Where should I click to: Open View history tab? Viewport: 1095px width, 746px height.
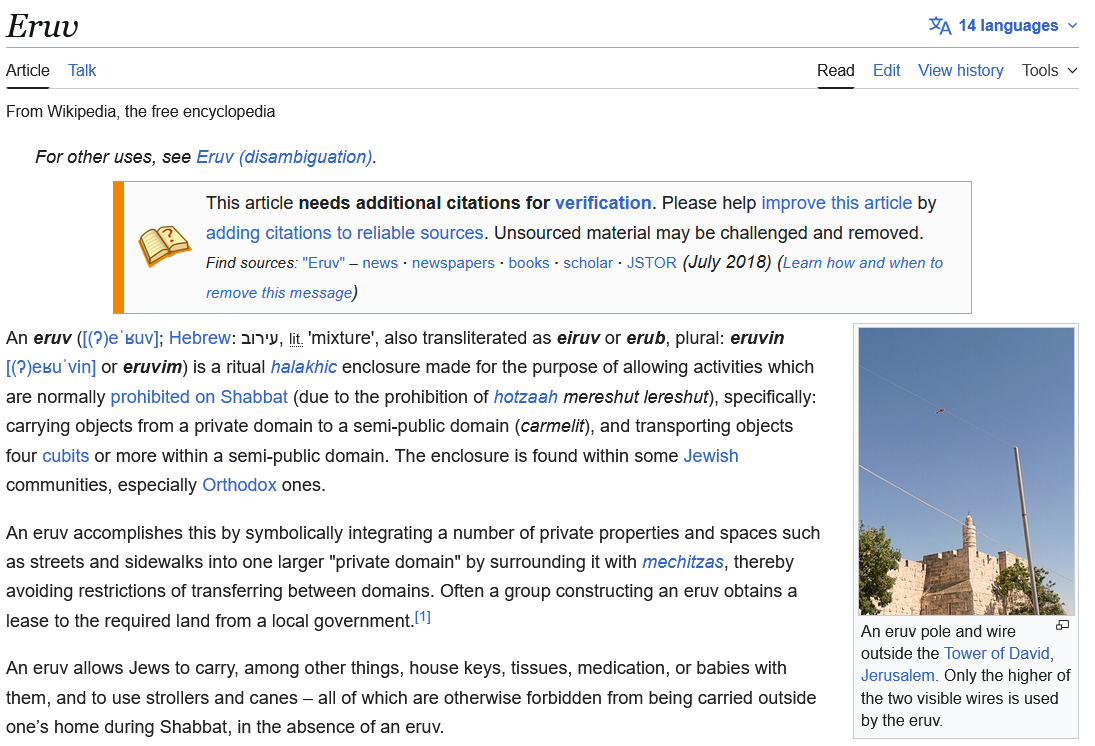pos(960,71)
